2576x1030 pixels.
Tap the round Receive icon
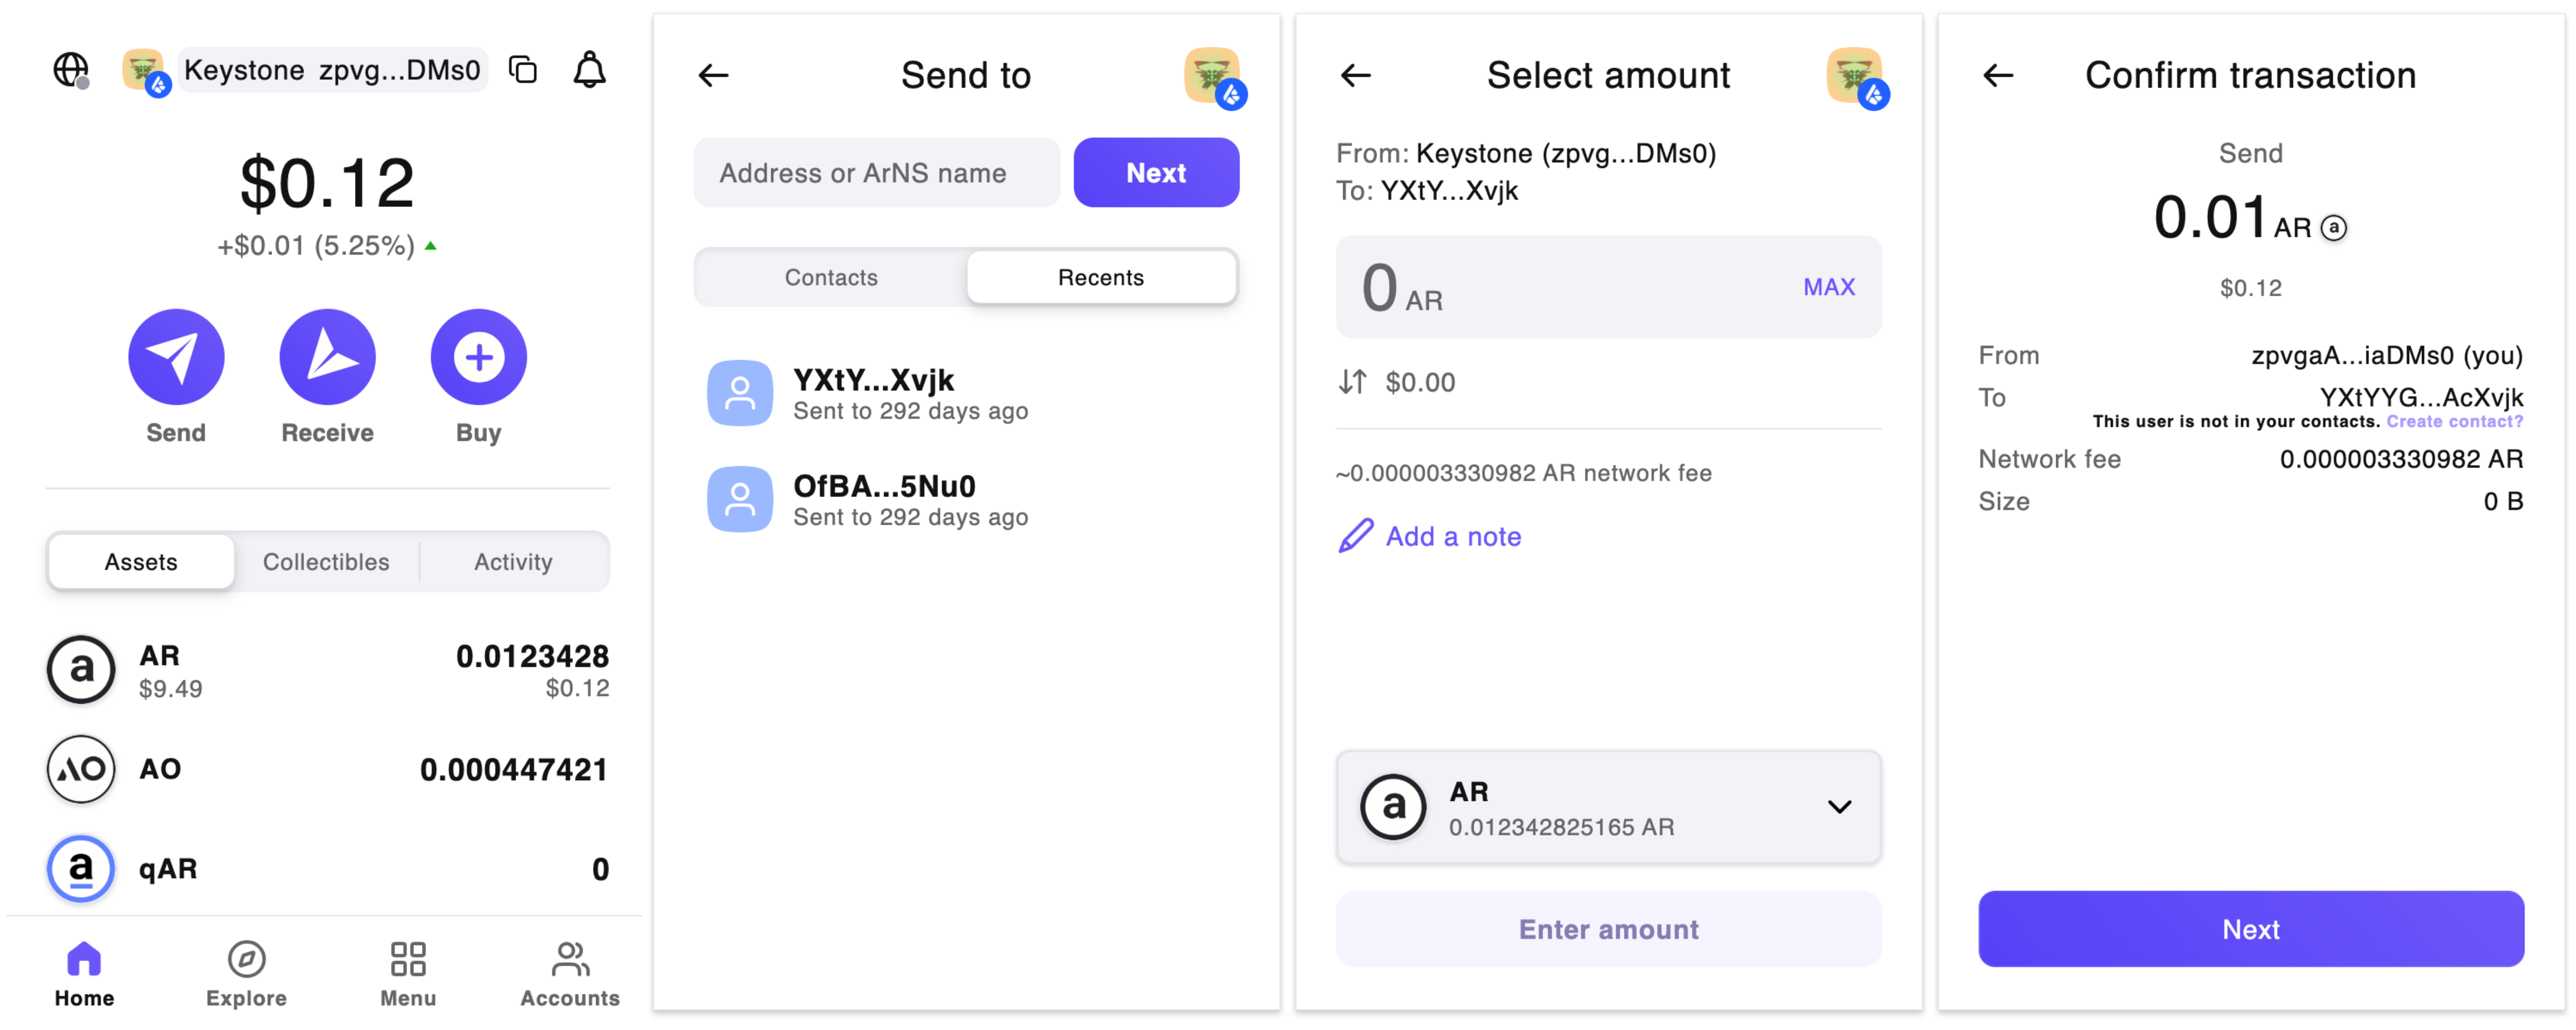tap(327, 357)
